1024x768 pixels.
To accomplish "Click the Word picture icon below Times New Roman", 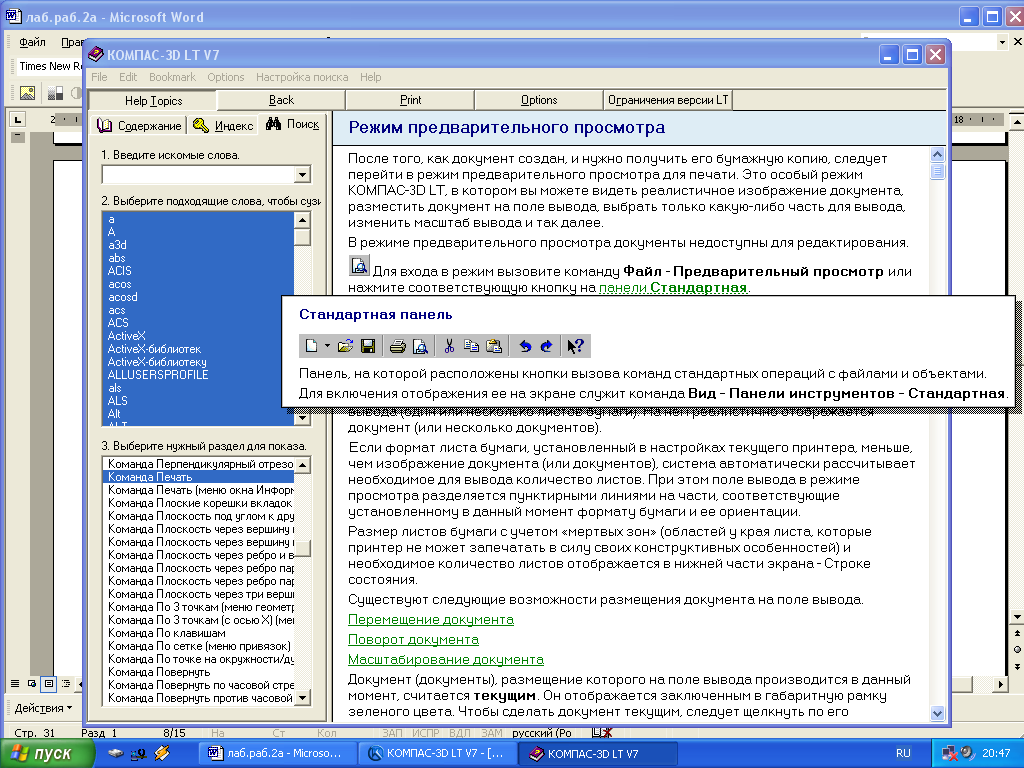I will click(27, 93).
